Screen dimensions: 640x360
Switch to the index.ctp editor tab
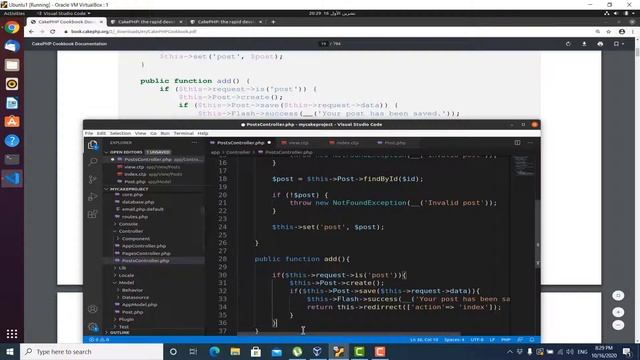pyautogui.click(x=347, y=143)
